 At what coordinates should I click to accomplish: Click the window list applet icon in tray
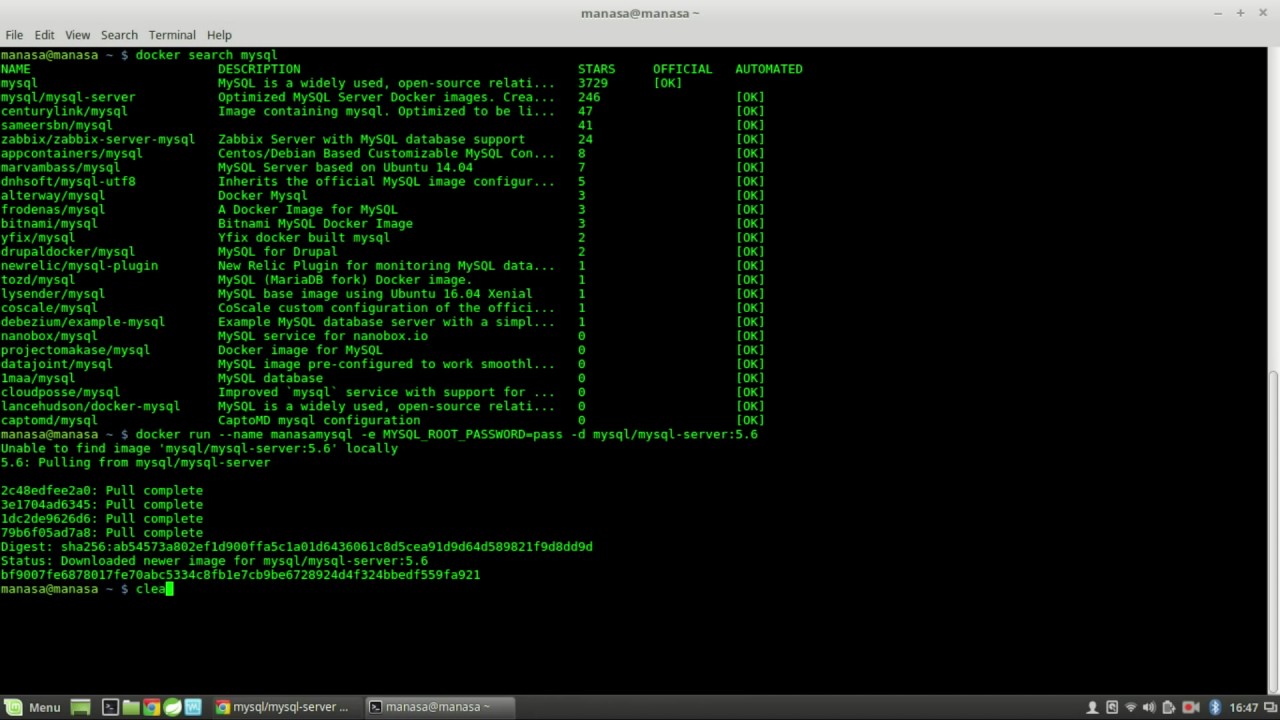1268,707
